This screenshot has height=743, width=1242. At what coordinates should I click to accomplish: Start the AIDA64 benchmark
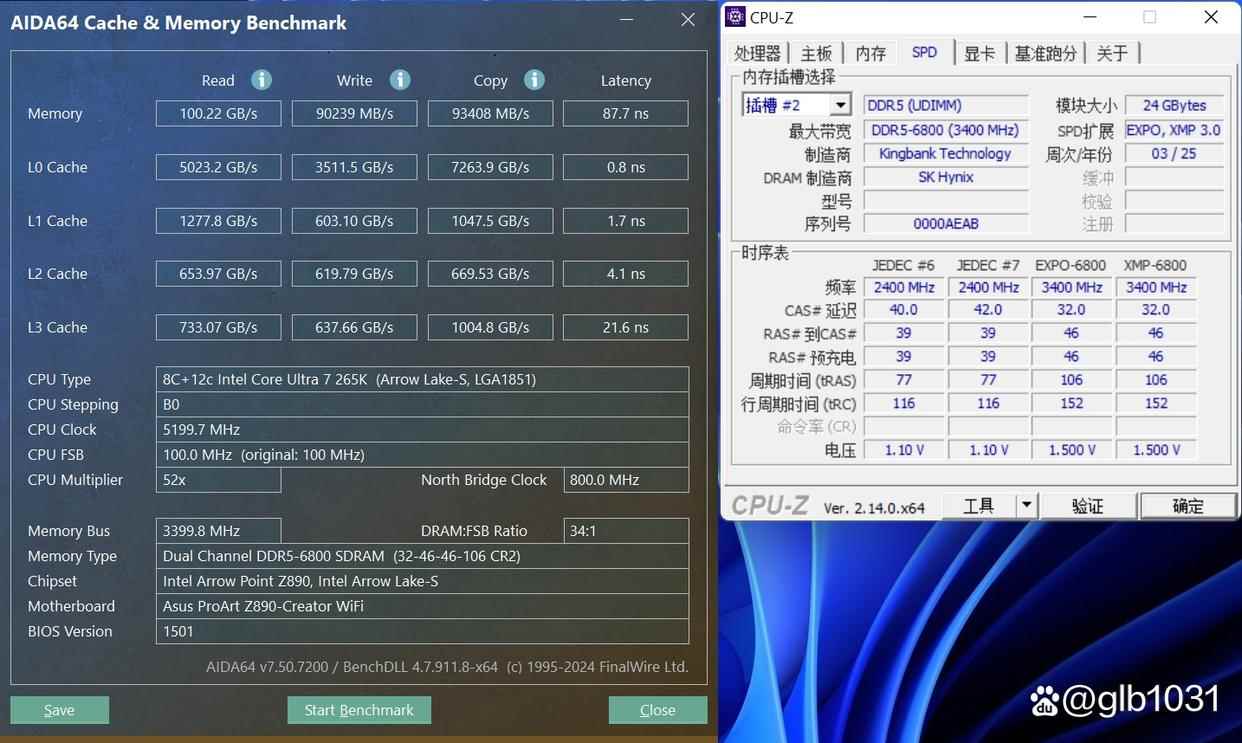pyautogui.click(x=359, y=709)
